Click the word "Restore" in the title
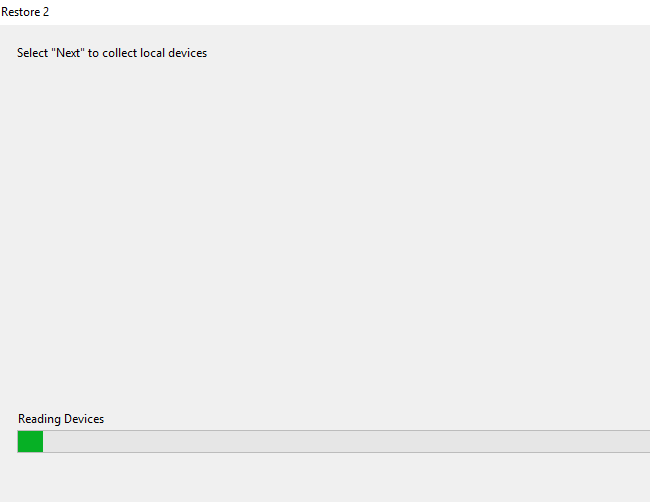 coord(20,12)
